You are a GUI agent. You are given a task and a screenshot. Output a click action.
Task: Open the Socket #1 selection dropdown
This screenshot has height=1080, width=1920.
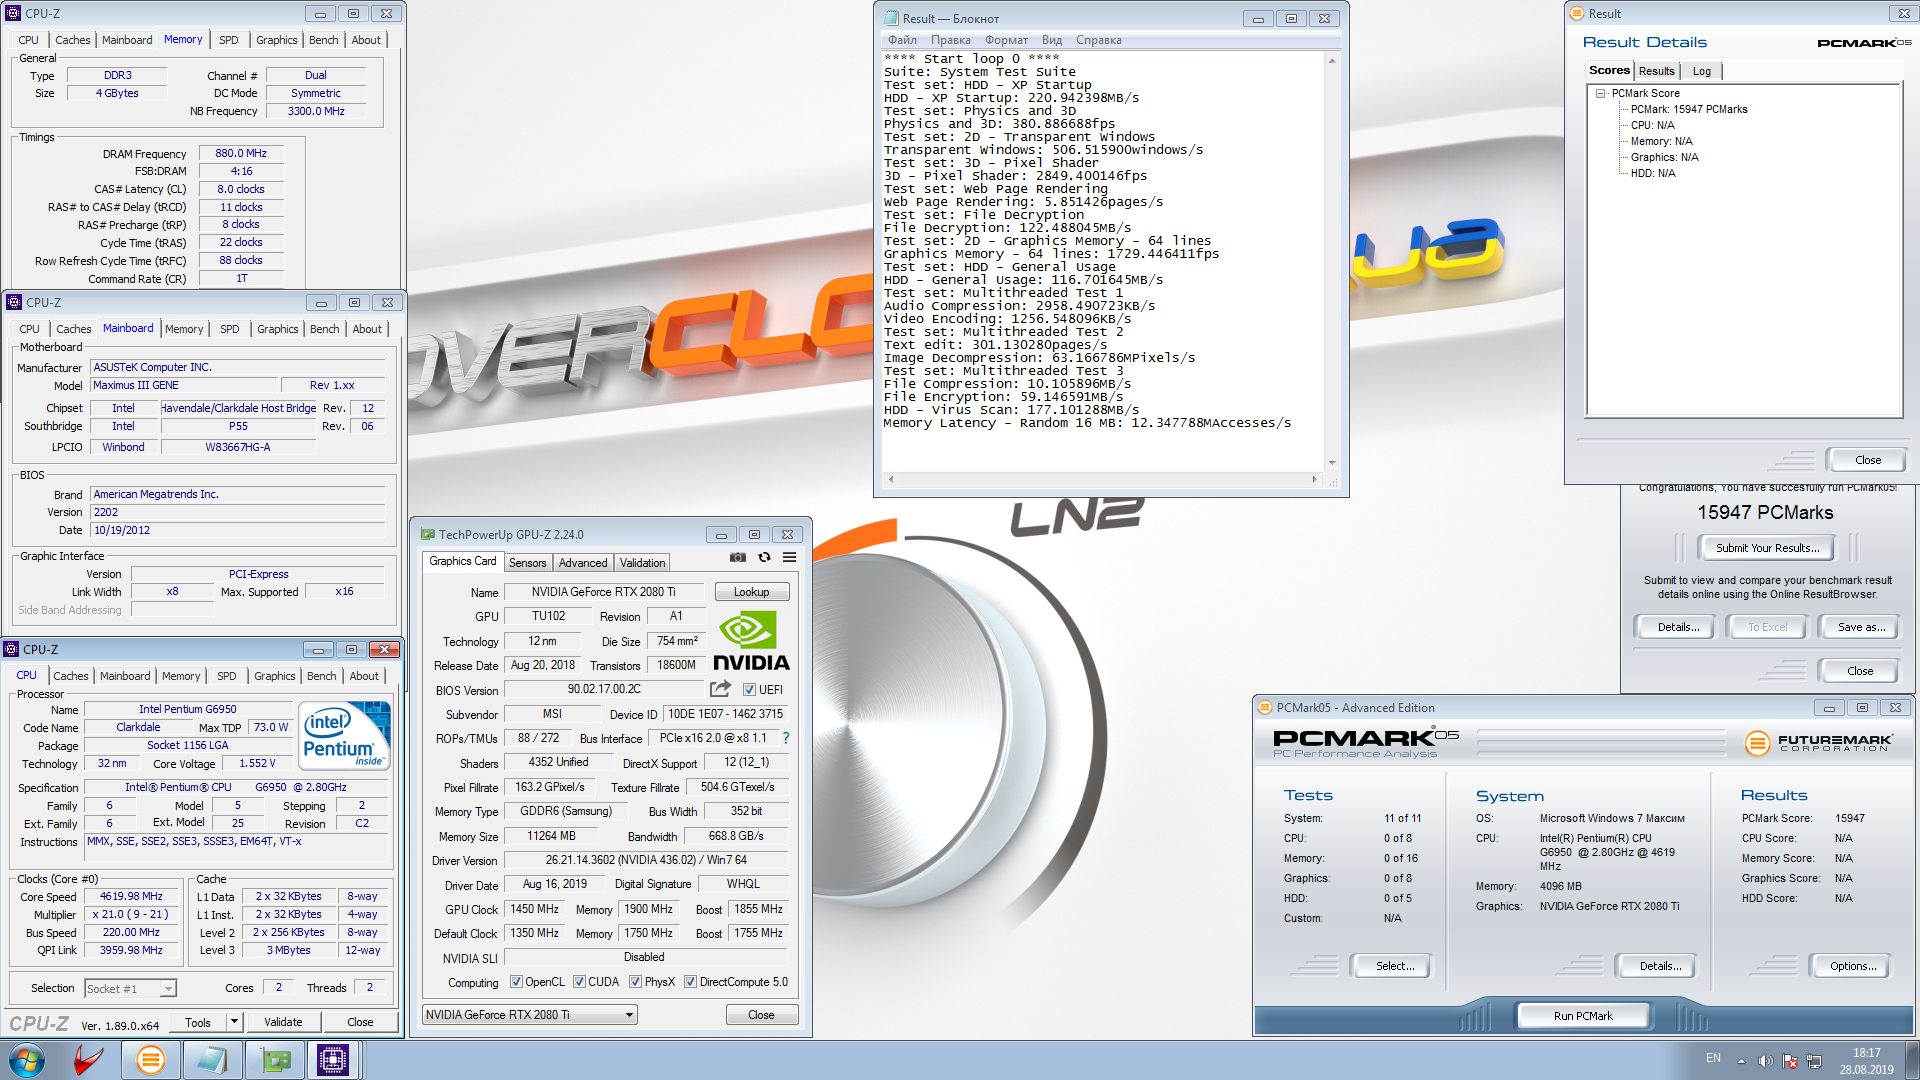130,988
